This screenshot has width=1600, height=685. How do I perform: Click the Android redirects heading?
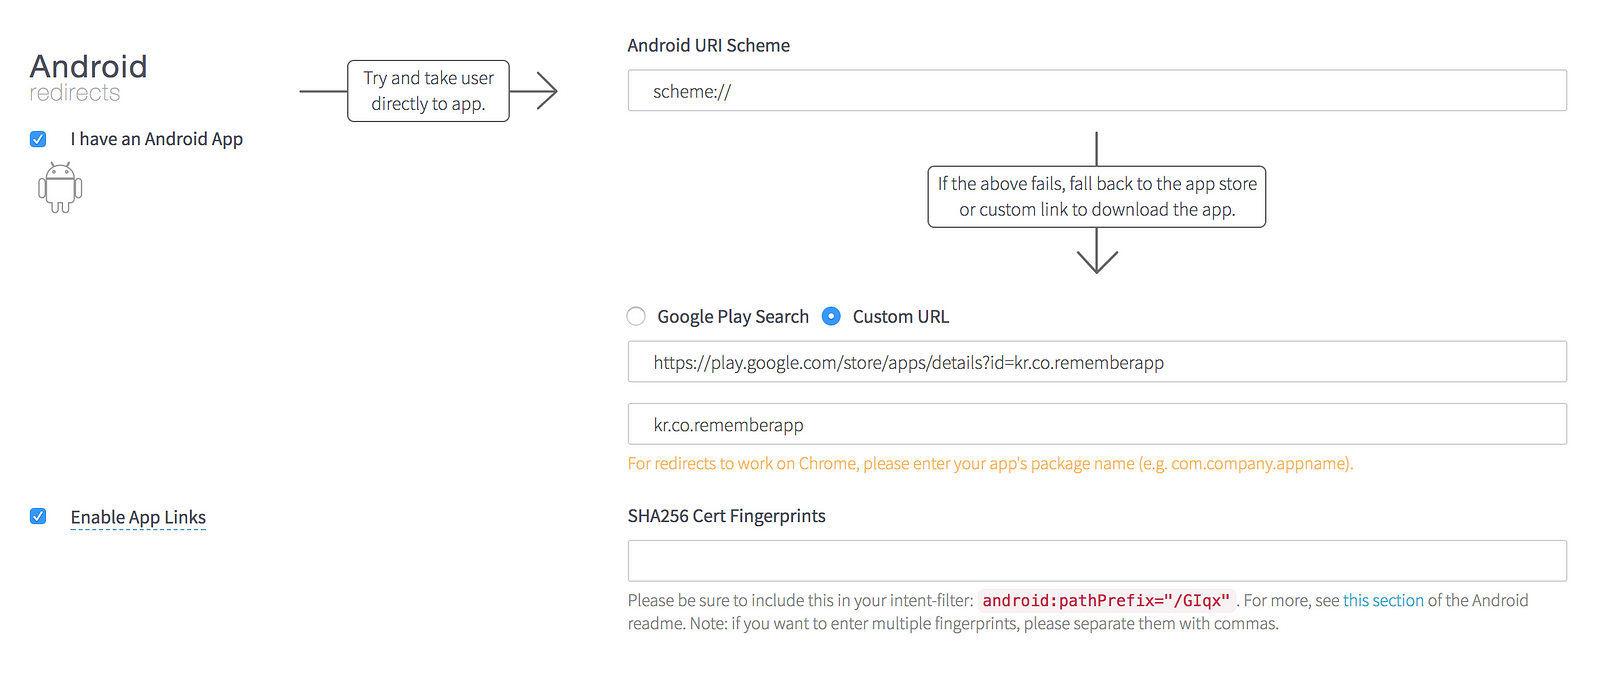point(89,78)
